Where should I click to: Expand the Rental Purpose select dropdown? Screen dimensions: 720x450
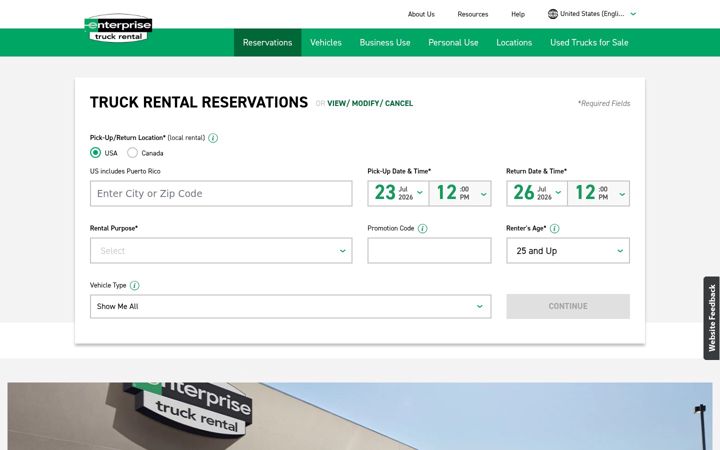click(221, 250)
